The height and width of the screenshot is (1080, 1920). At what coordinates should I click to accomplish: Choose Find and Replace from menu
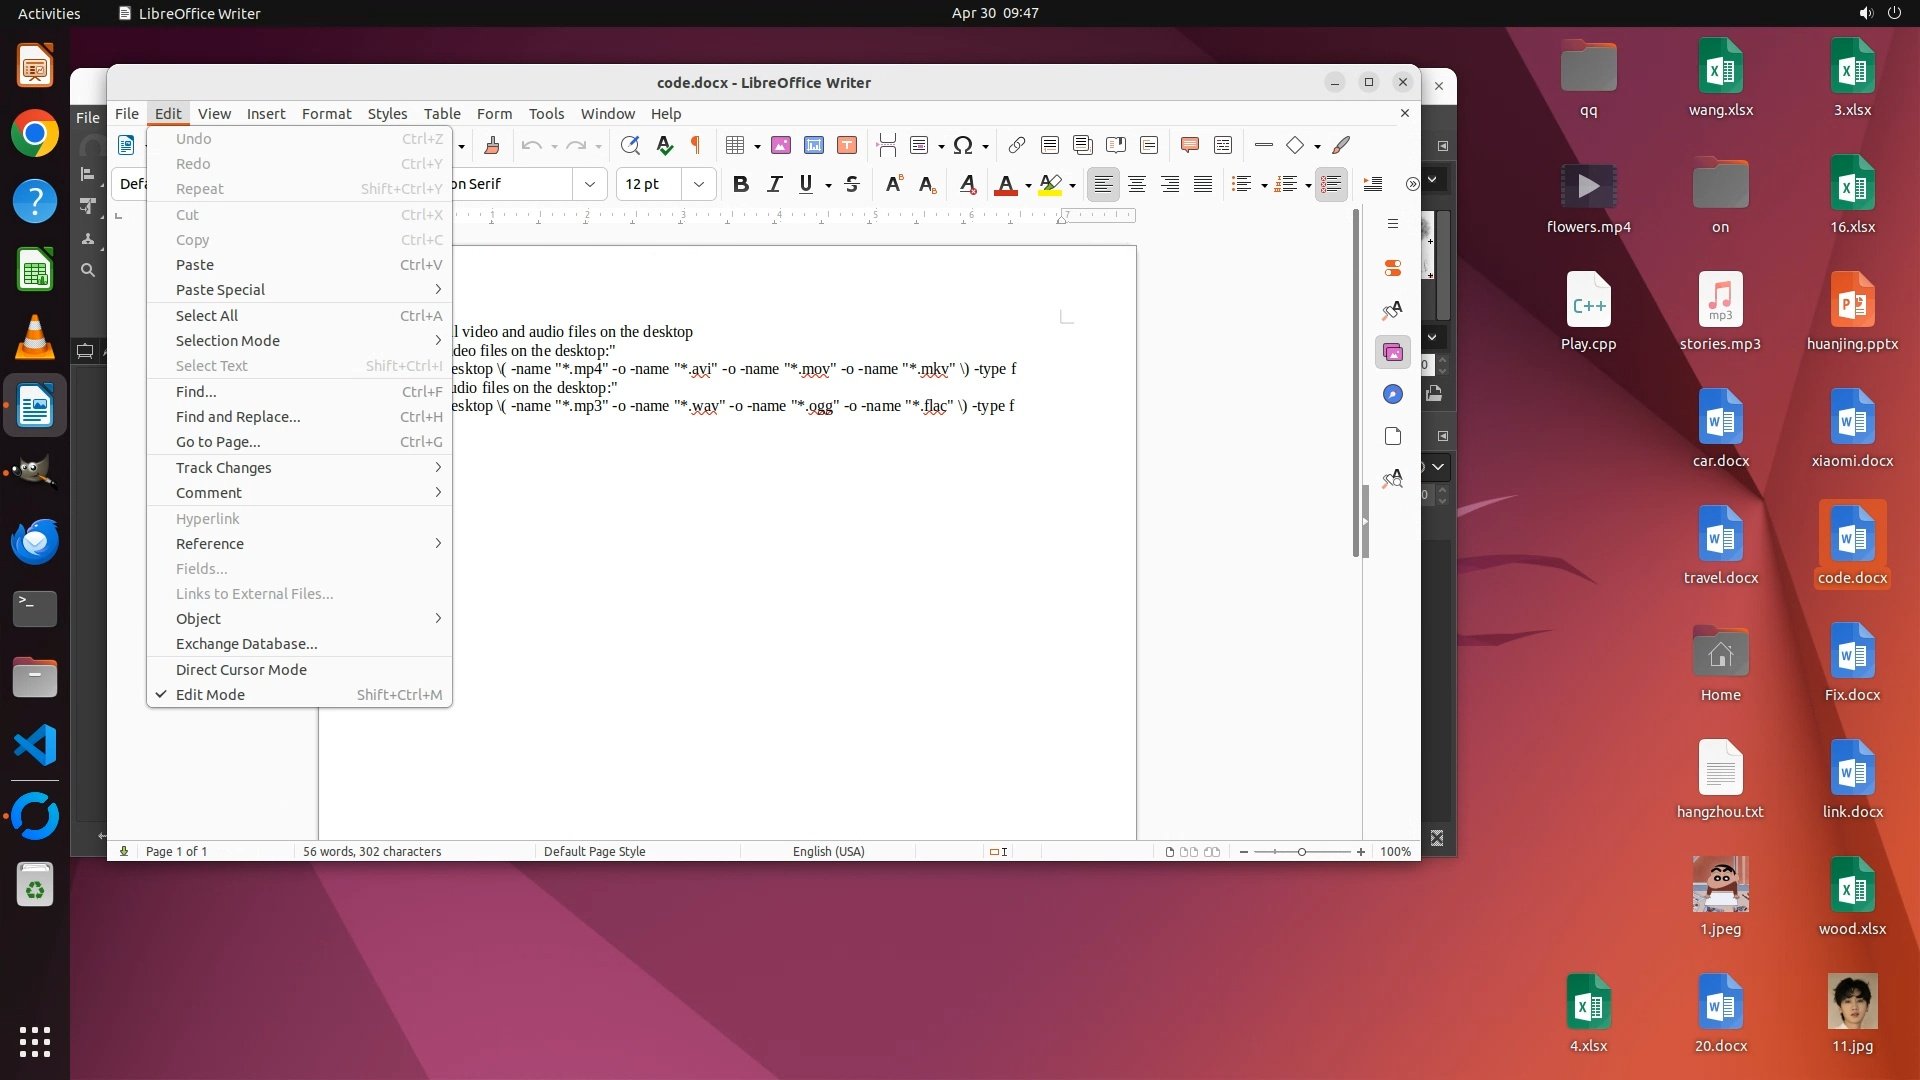point(238,417)
